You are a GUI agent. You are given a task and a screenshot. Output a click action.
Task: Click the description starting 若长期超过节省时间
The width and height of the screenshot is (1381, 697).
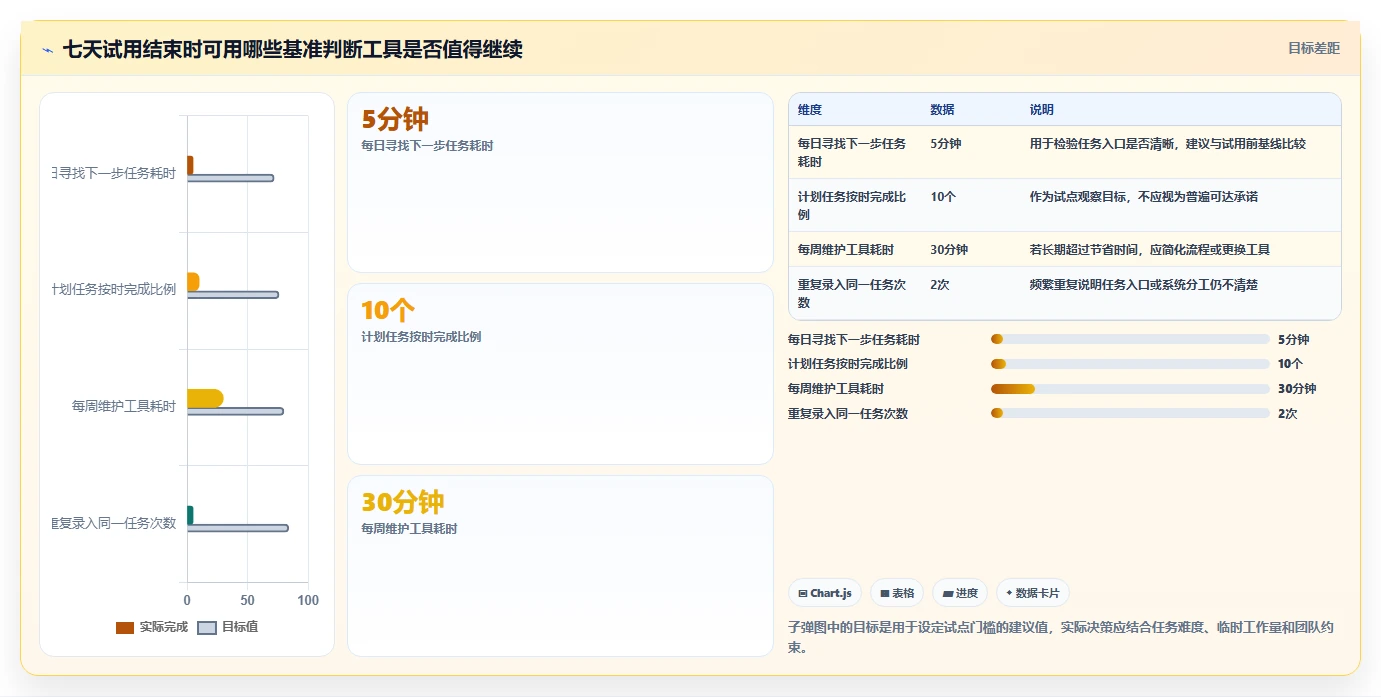[1150, 250]
